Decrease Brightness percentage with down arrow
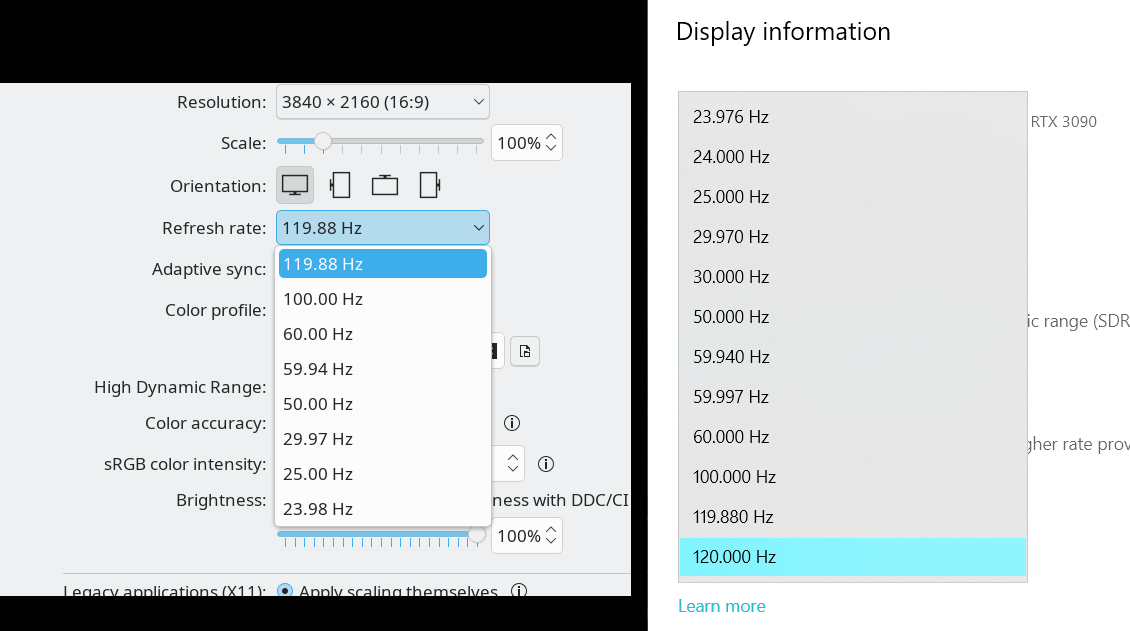This screenshot has height=631, width=1130. tap(551, 542)
